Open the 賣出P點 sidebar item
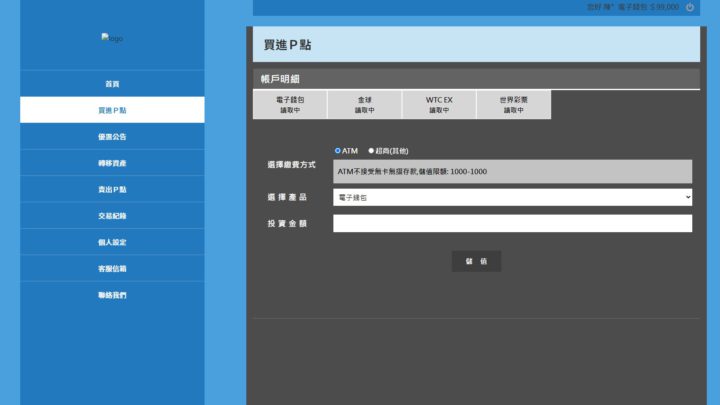The image size is (720, 405). [x=112, y=189]
